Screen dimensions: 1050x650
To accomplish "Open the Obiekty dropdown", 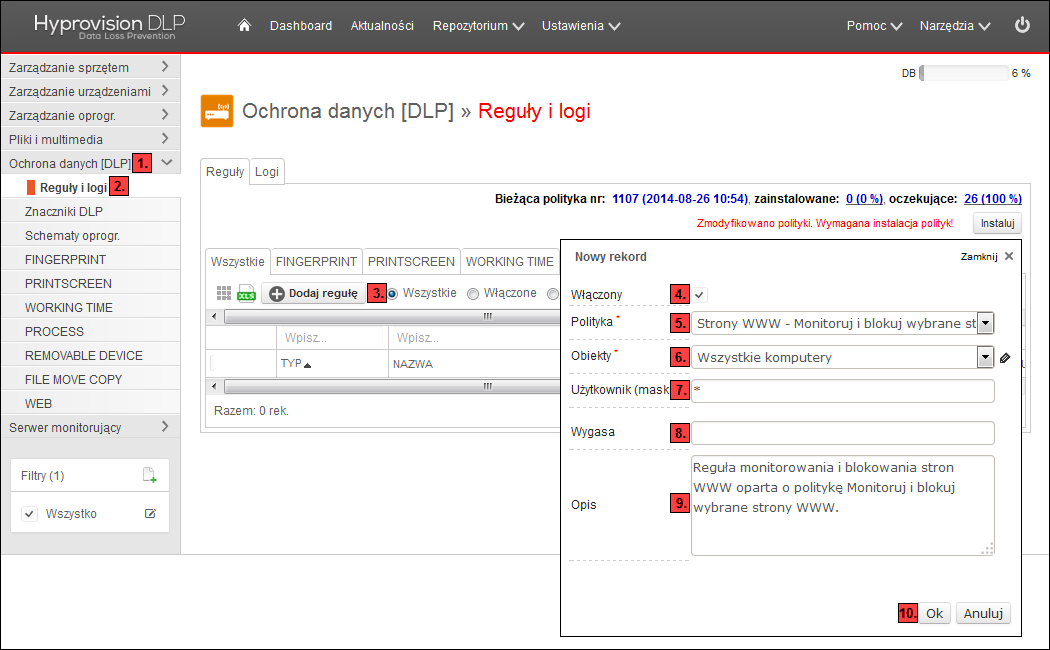I will 984,357.
